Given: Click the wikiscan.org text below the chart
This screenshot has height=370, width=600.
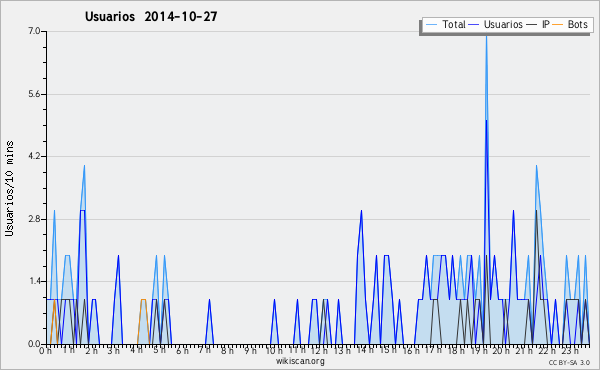Looking at the screenshot, I should pyautogui.click(x=300, y=361).
